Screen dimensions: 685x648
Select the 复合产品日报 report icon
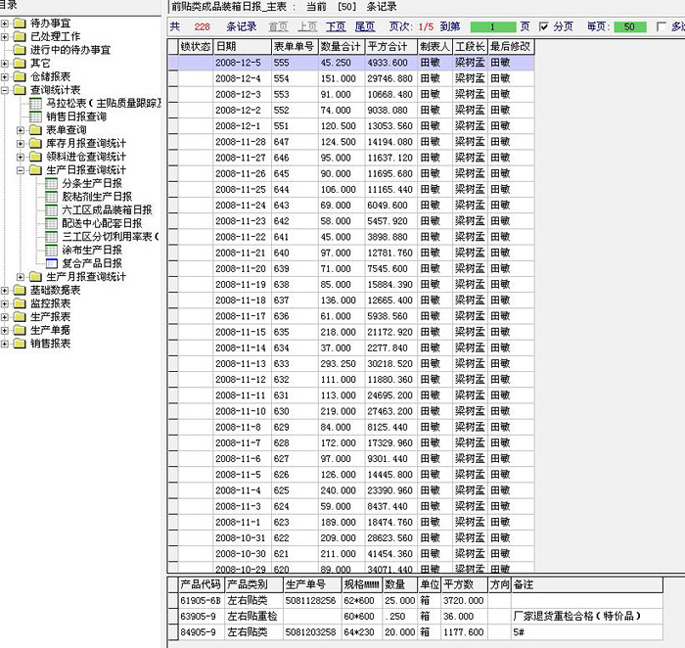tap(52, 263)
